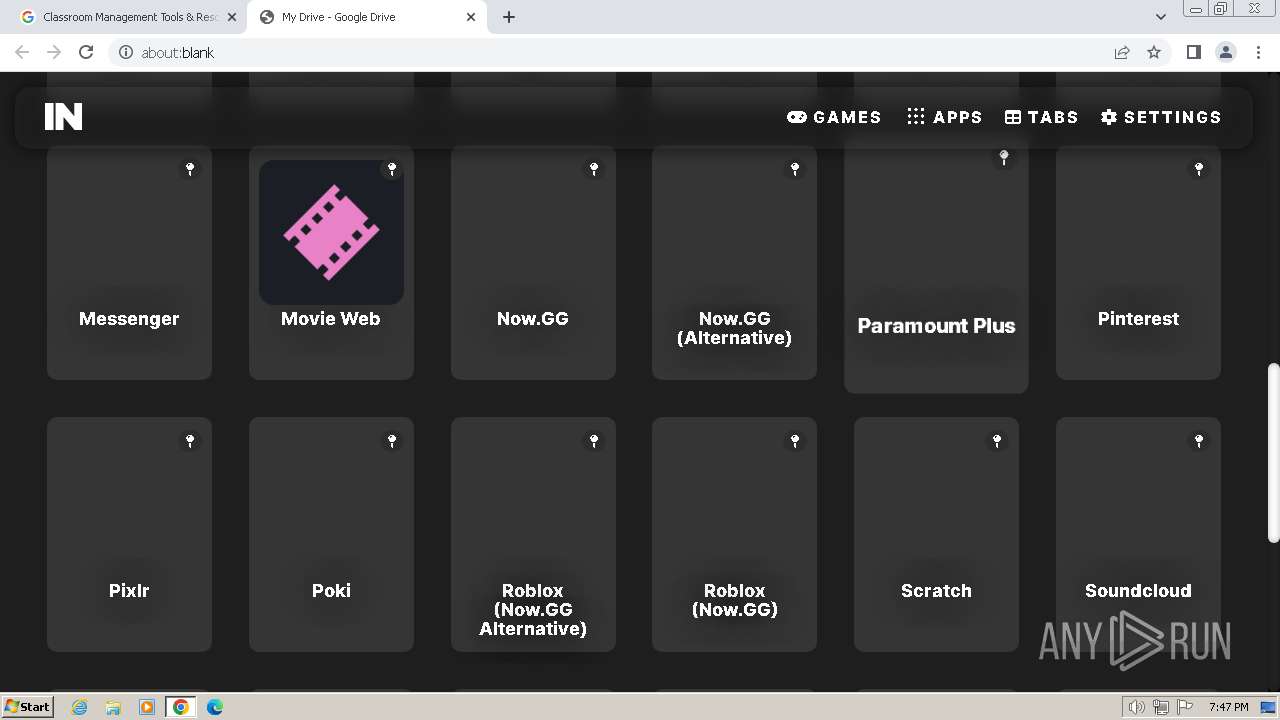Launch the Pixlr app
This screenshot has width=1280, height=720.
[x=129, y=535]
